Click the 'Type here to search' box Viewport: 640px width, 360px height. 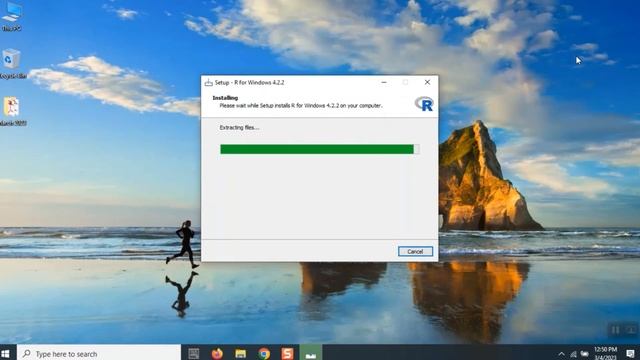pyautogui.click(x=99, y=353)
